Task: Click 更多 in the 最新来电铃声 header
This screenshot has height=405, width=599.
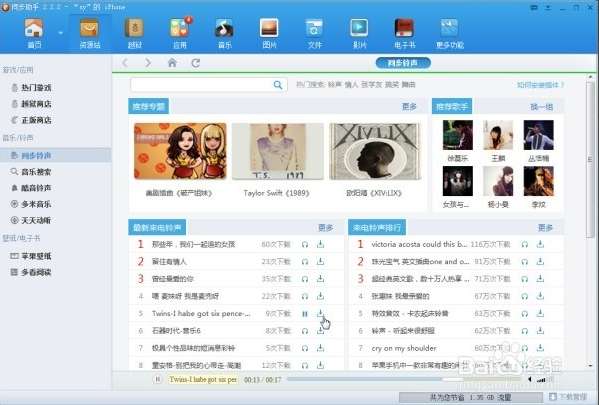Action: coord(326,228)
